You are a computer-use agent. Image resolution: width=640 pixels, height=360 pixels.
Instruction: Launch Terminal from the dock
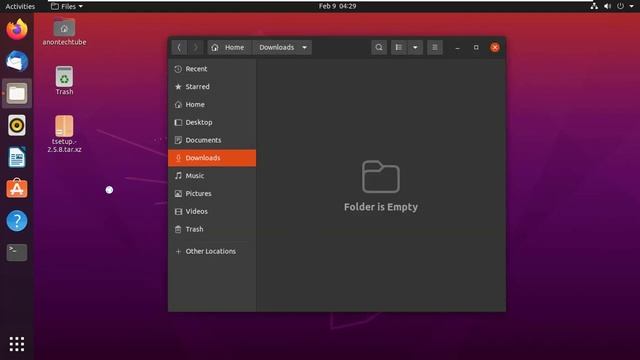pos(17,252)
